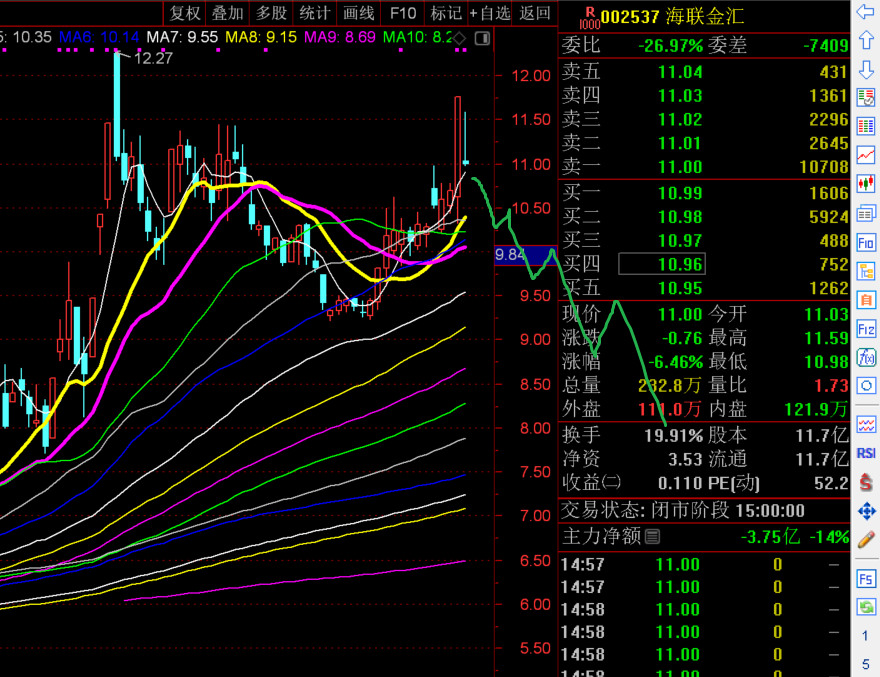
Task: Click the F12 trading icon
Action: 865,329
